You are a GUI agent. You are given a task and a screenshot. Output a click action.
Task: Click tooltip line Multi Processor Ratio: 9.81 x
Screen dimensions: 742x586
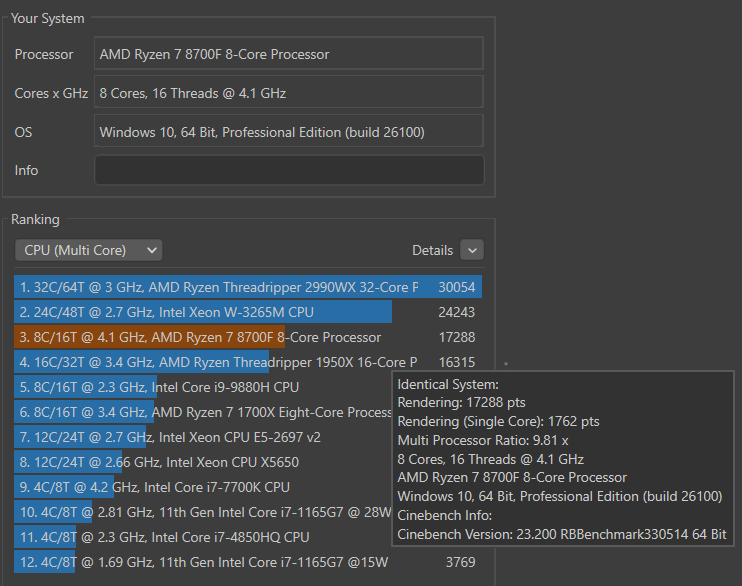tap(483, 440)
